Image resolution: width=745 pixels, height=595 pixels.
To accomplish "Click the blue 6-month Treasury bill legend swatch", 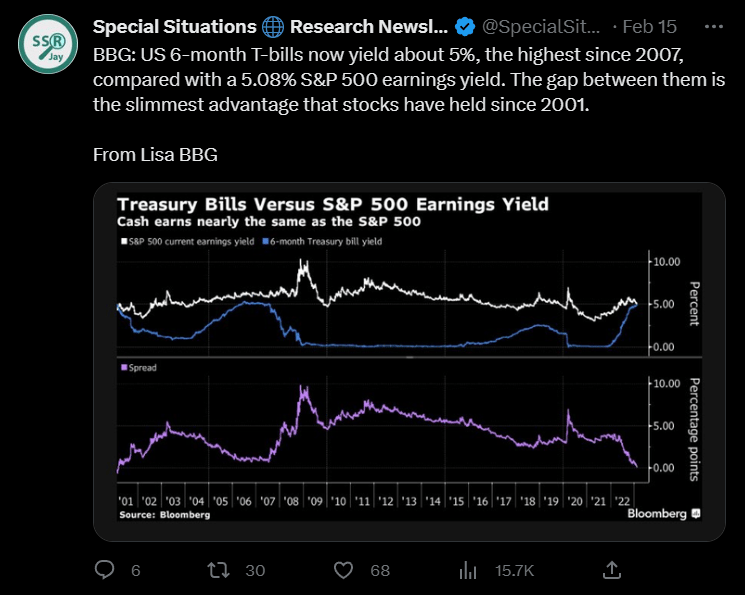I will 264,241.
